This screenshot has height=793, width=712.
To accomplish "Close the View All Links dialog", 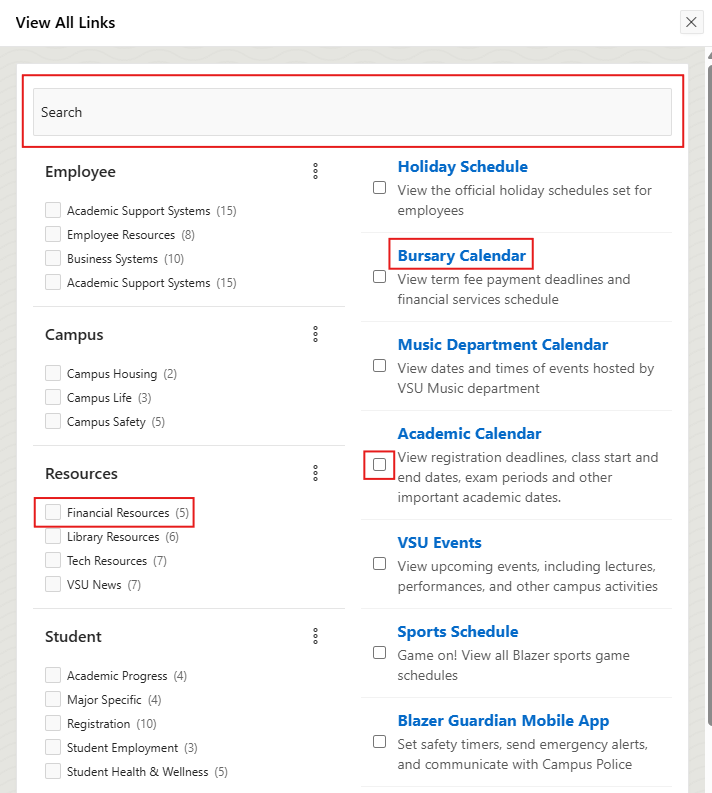I will coord(691,22).
